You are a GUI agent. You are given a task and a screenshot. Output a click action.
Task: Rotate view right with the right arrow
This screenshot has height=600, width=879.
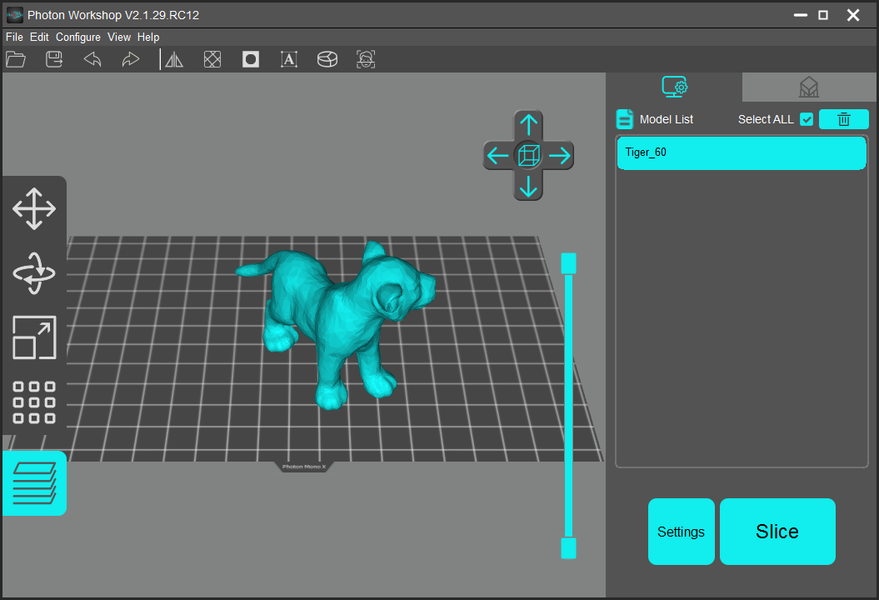[x=559, y=155]
